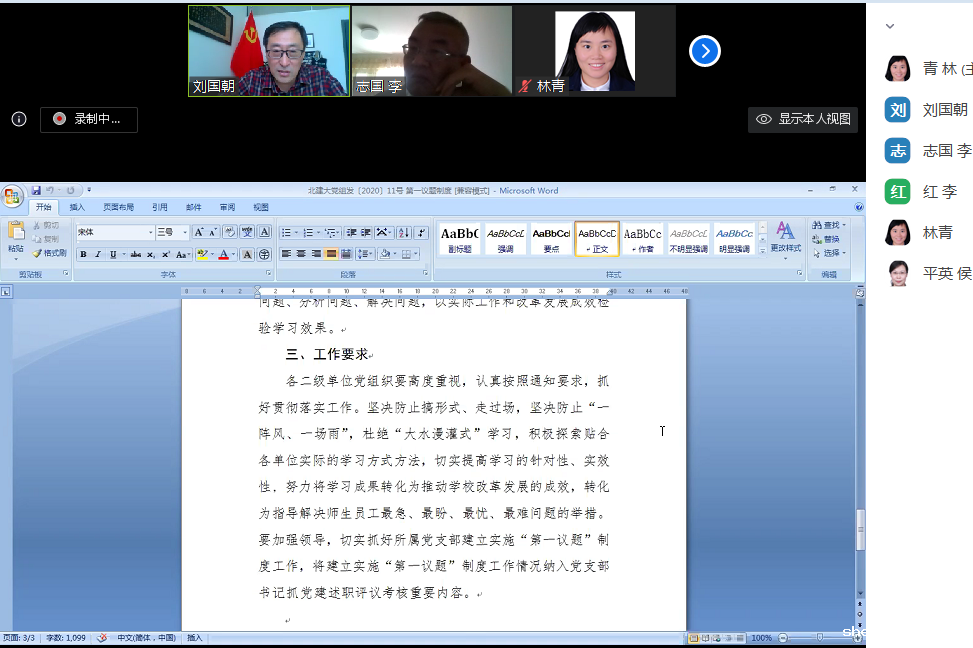Viewport: 973px width, 648px height.
Task: Click the 替换 Replace button
Action: (830, 239)
